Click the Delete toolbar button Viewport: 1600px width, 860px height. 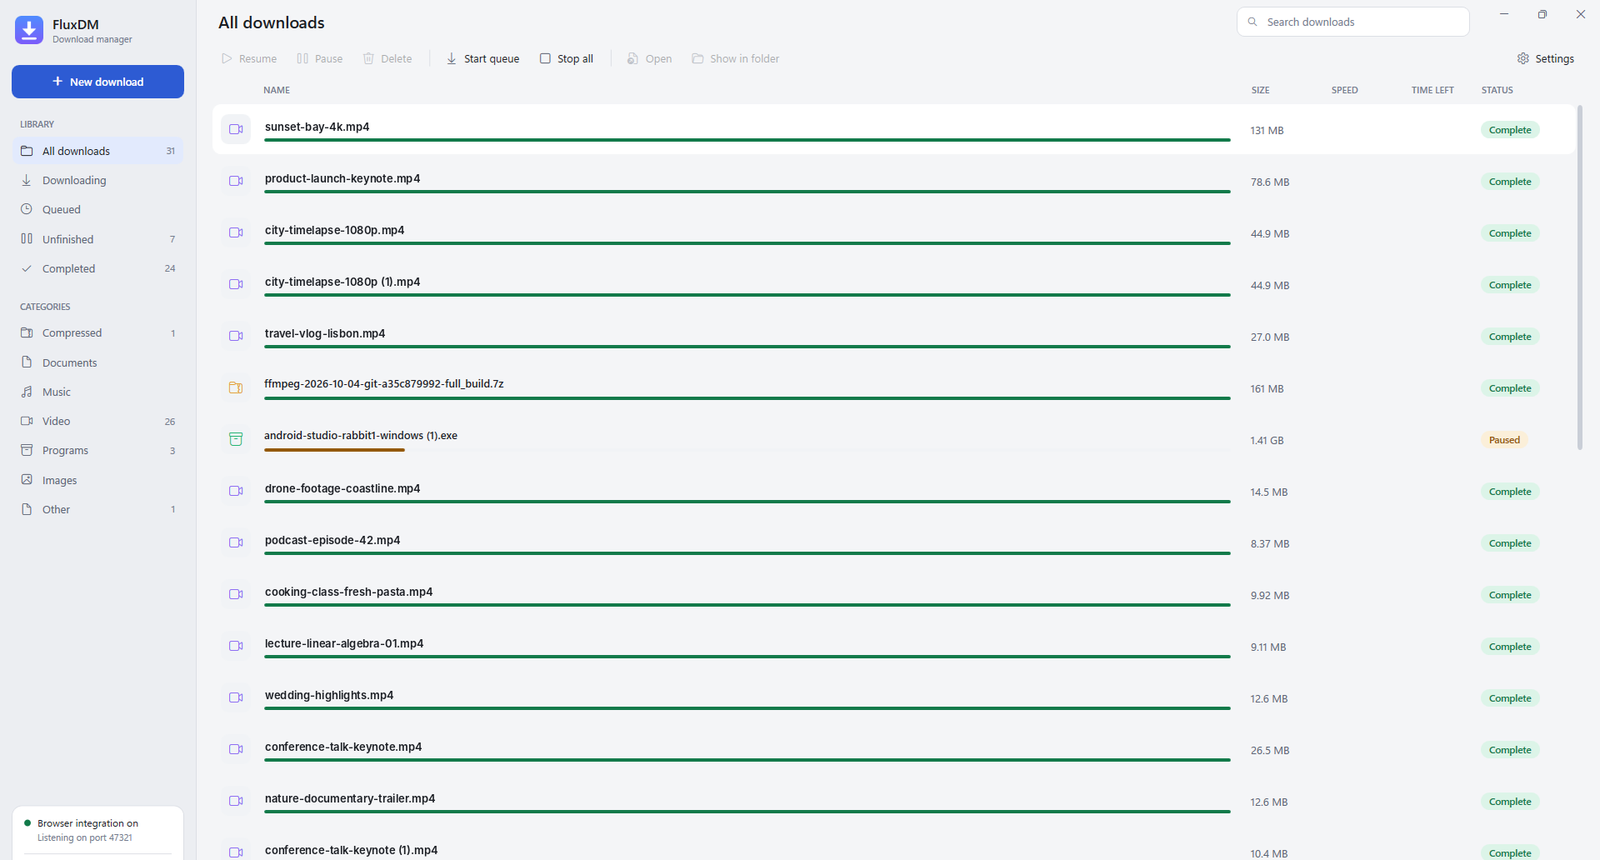(x=387, y=59)
